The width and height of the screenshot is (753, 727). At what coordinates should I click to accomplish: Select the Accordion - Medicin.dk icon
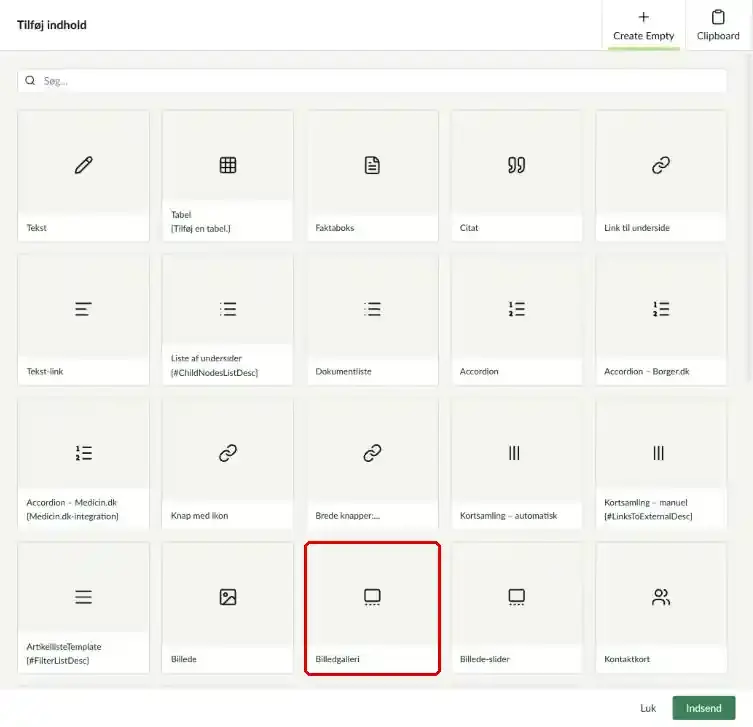click(84, 453)
